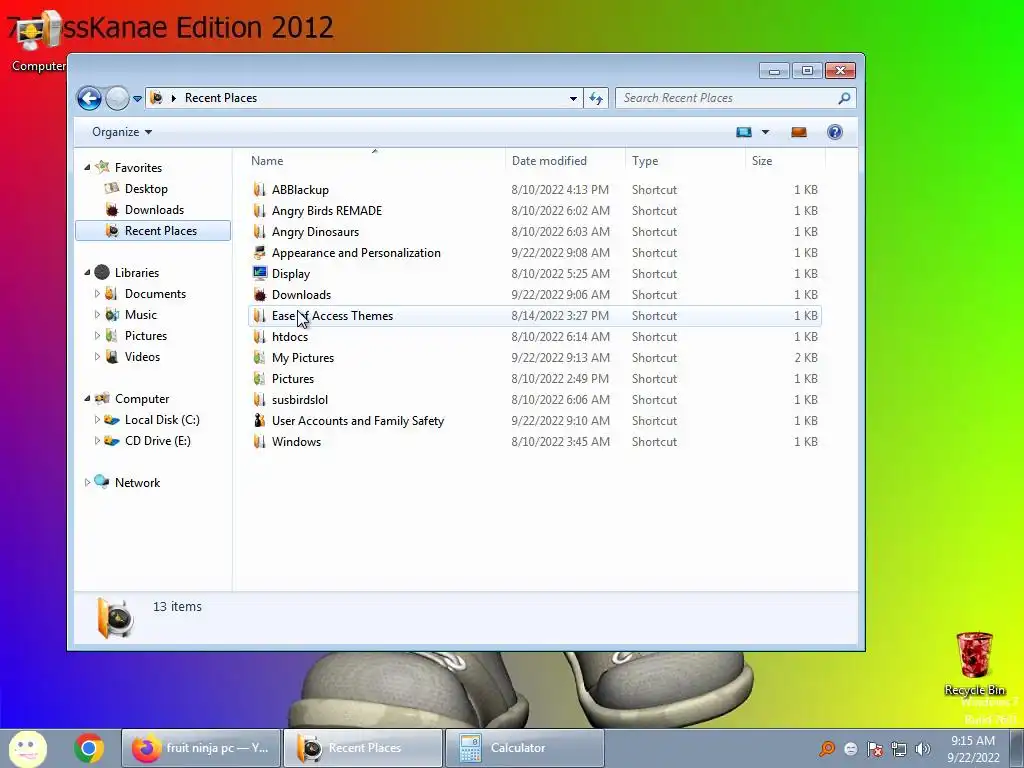This screenshot has height=768, width=1024.
Task: Click User Accounts and Family Safety icon
Action: click(259, 421)
